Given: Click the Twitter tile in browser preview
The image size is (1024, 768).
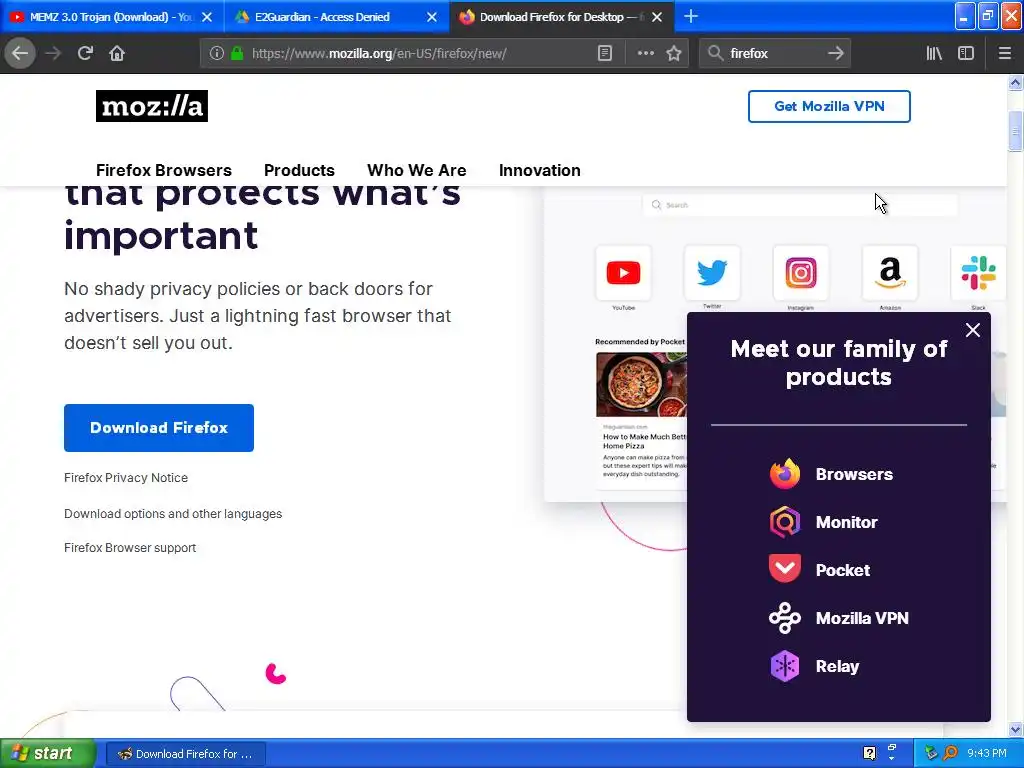Looking at the screenshot, I should (712, 272).
